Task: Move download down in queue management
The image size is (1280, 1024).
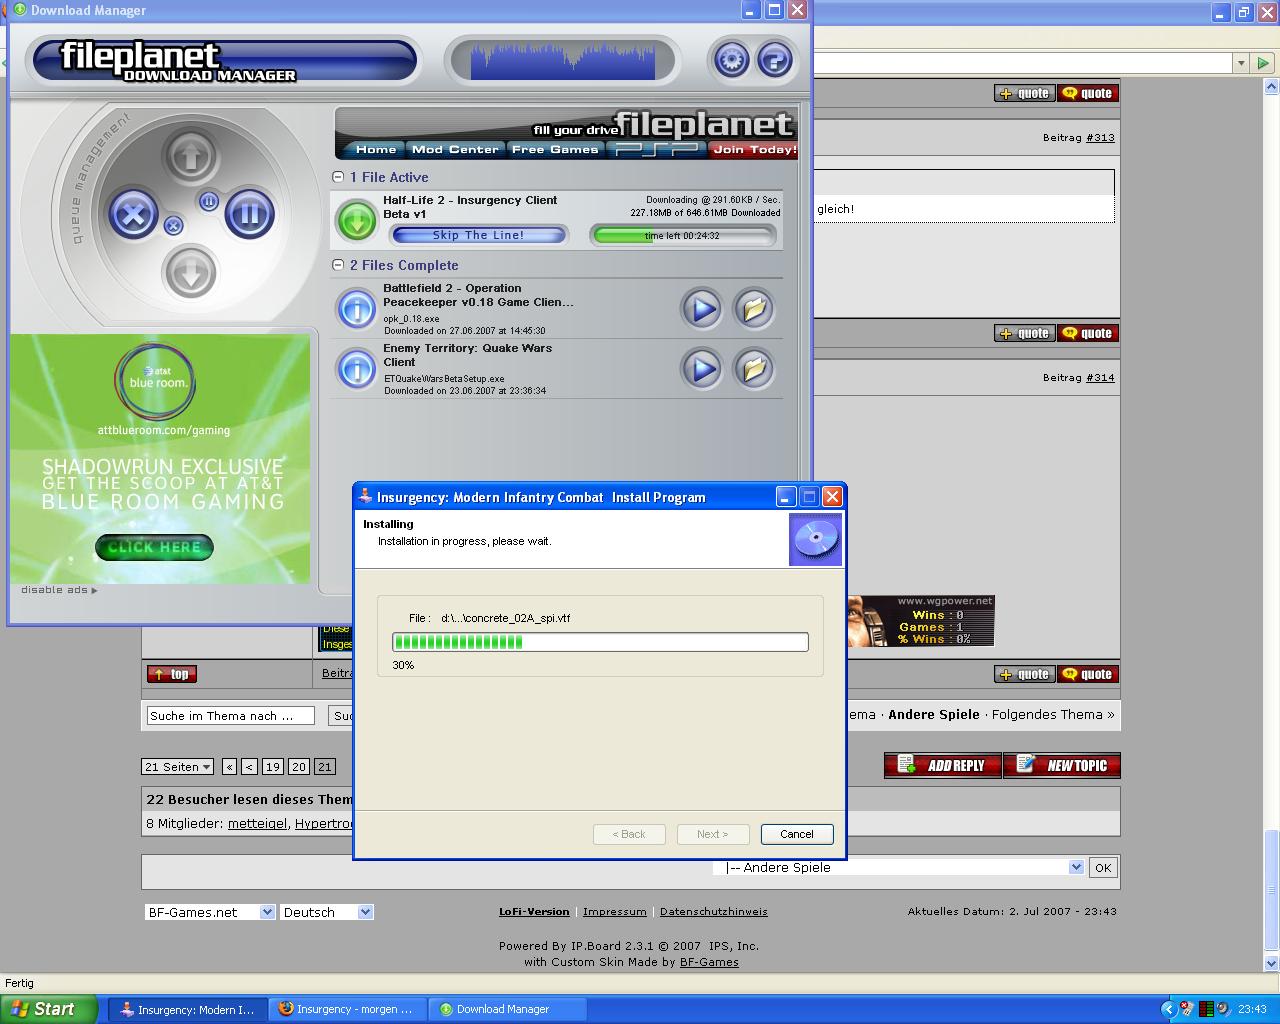Action: coord(190,271)
